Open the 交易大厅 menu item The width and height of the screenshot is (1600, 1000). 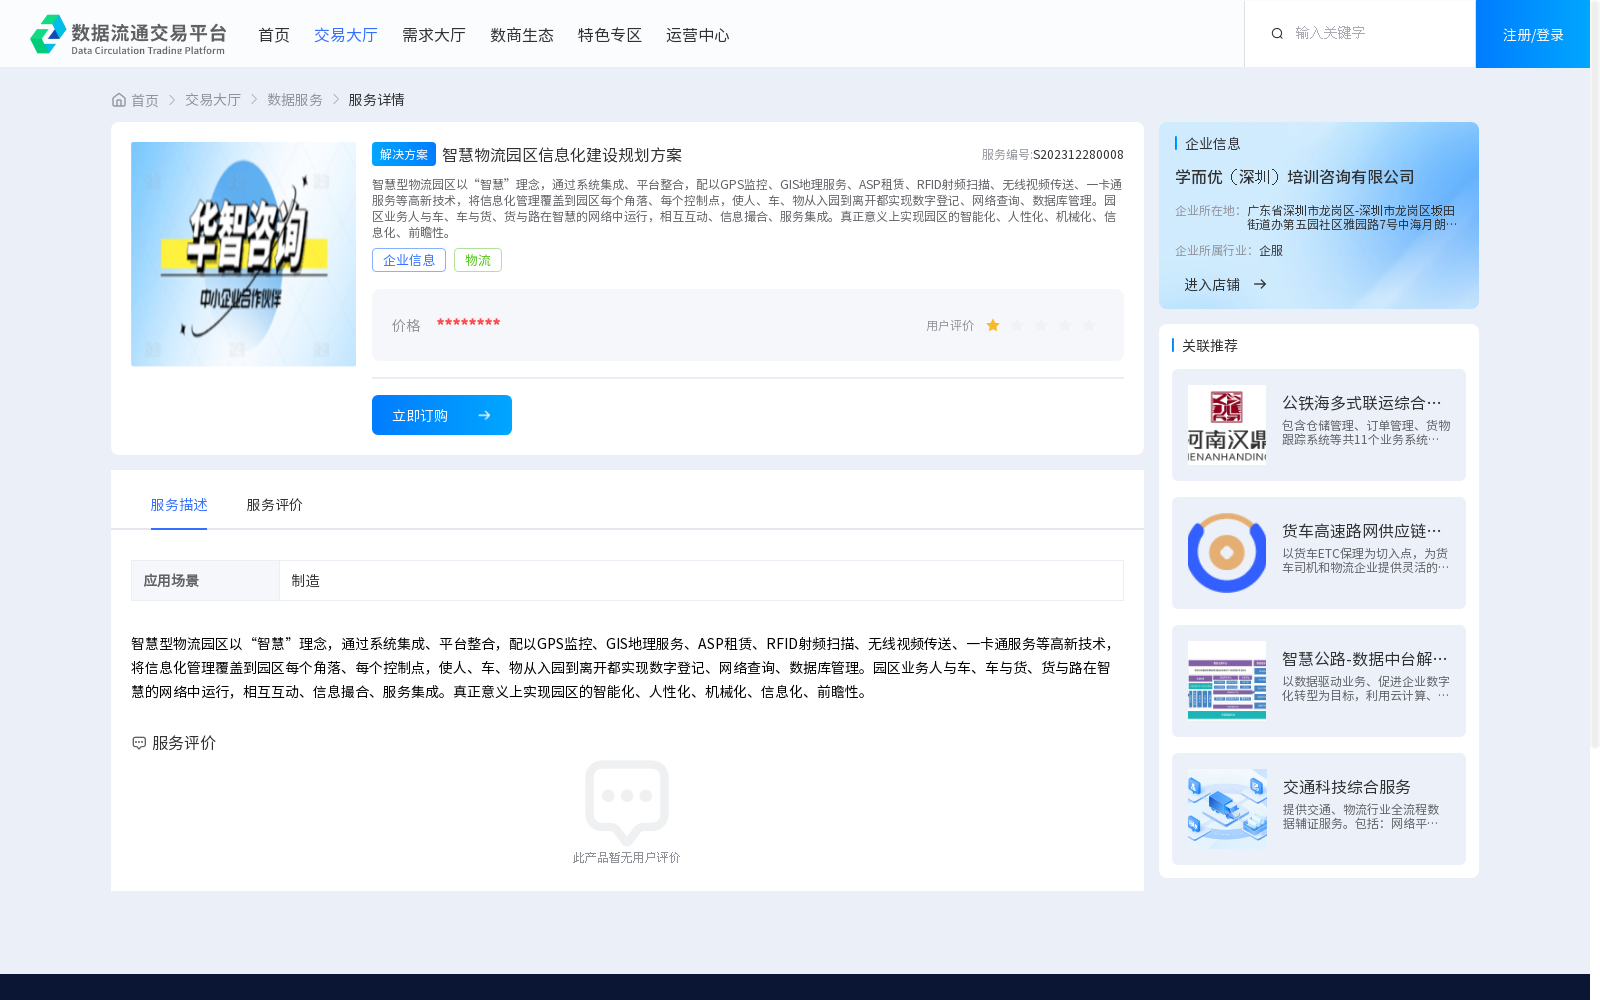pyautogui.click(x=346, y=35)
